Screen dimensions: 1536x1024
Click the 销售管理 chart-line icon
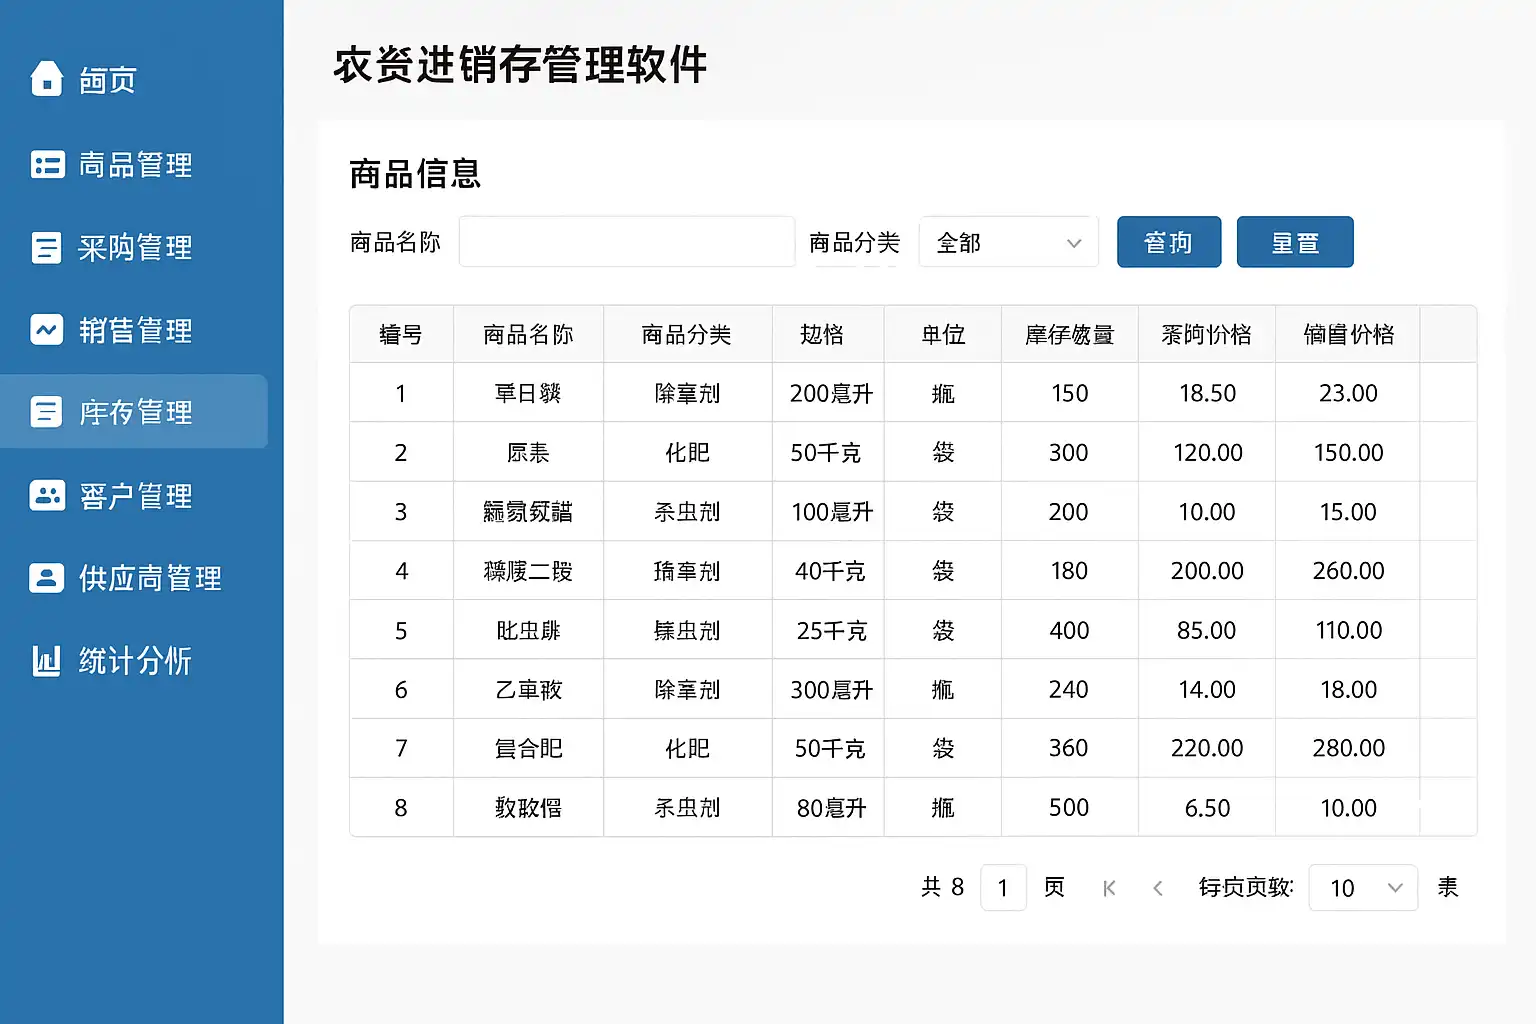[x=46, y=329]
